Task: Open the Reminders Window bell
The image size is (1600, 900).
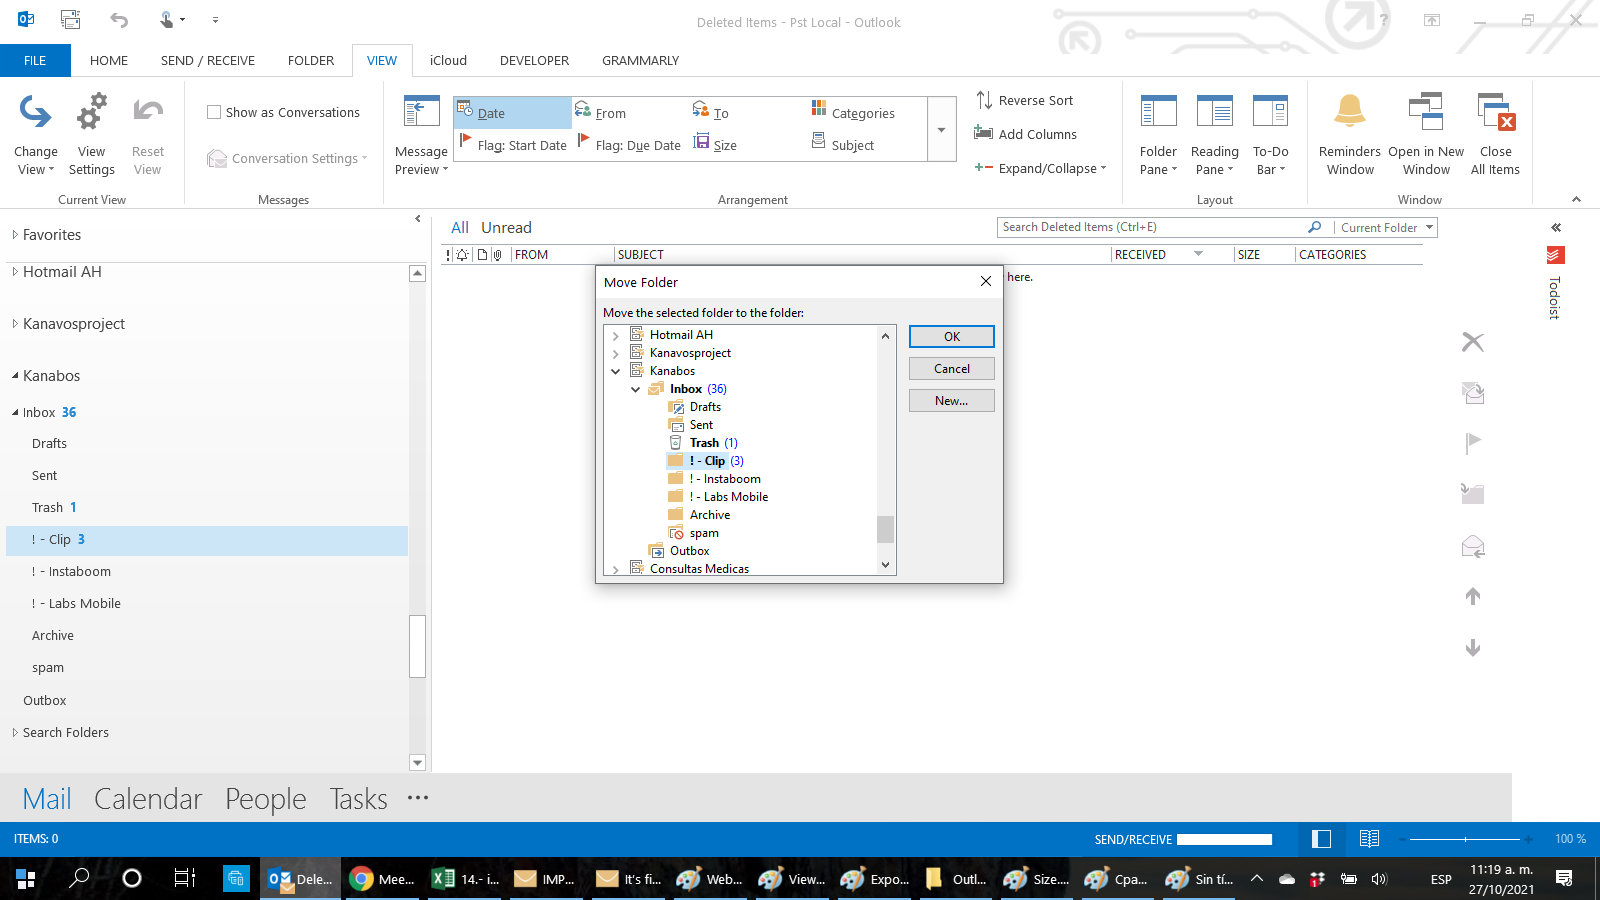Action: [1350, 113]
